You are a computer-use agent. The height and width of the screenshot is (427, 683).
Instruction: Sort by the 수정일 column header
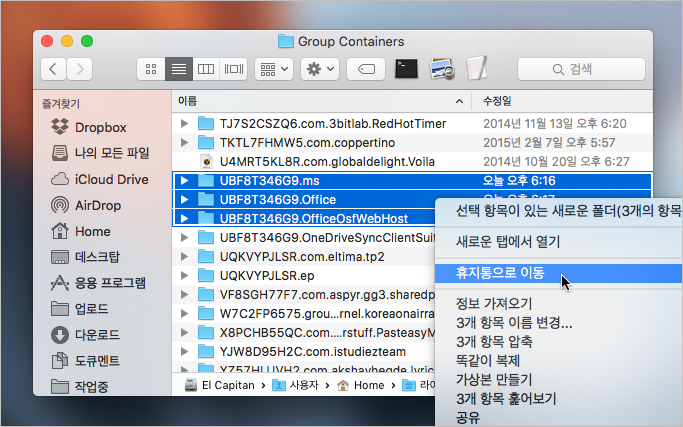(x=562, y=101)
